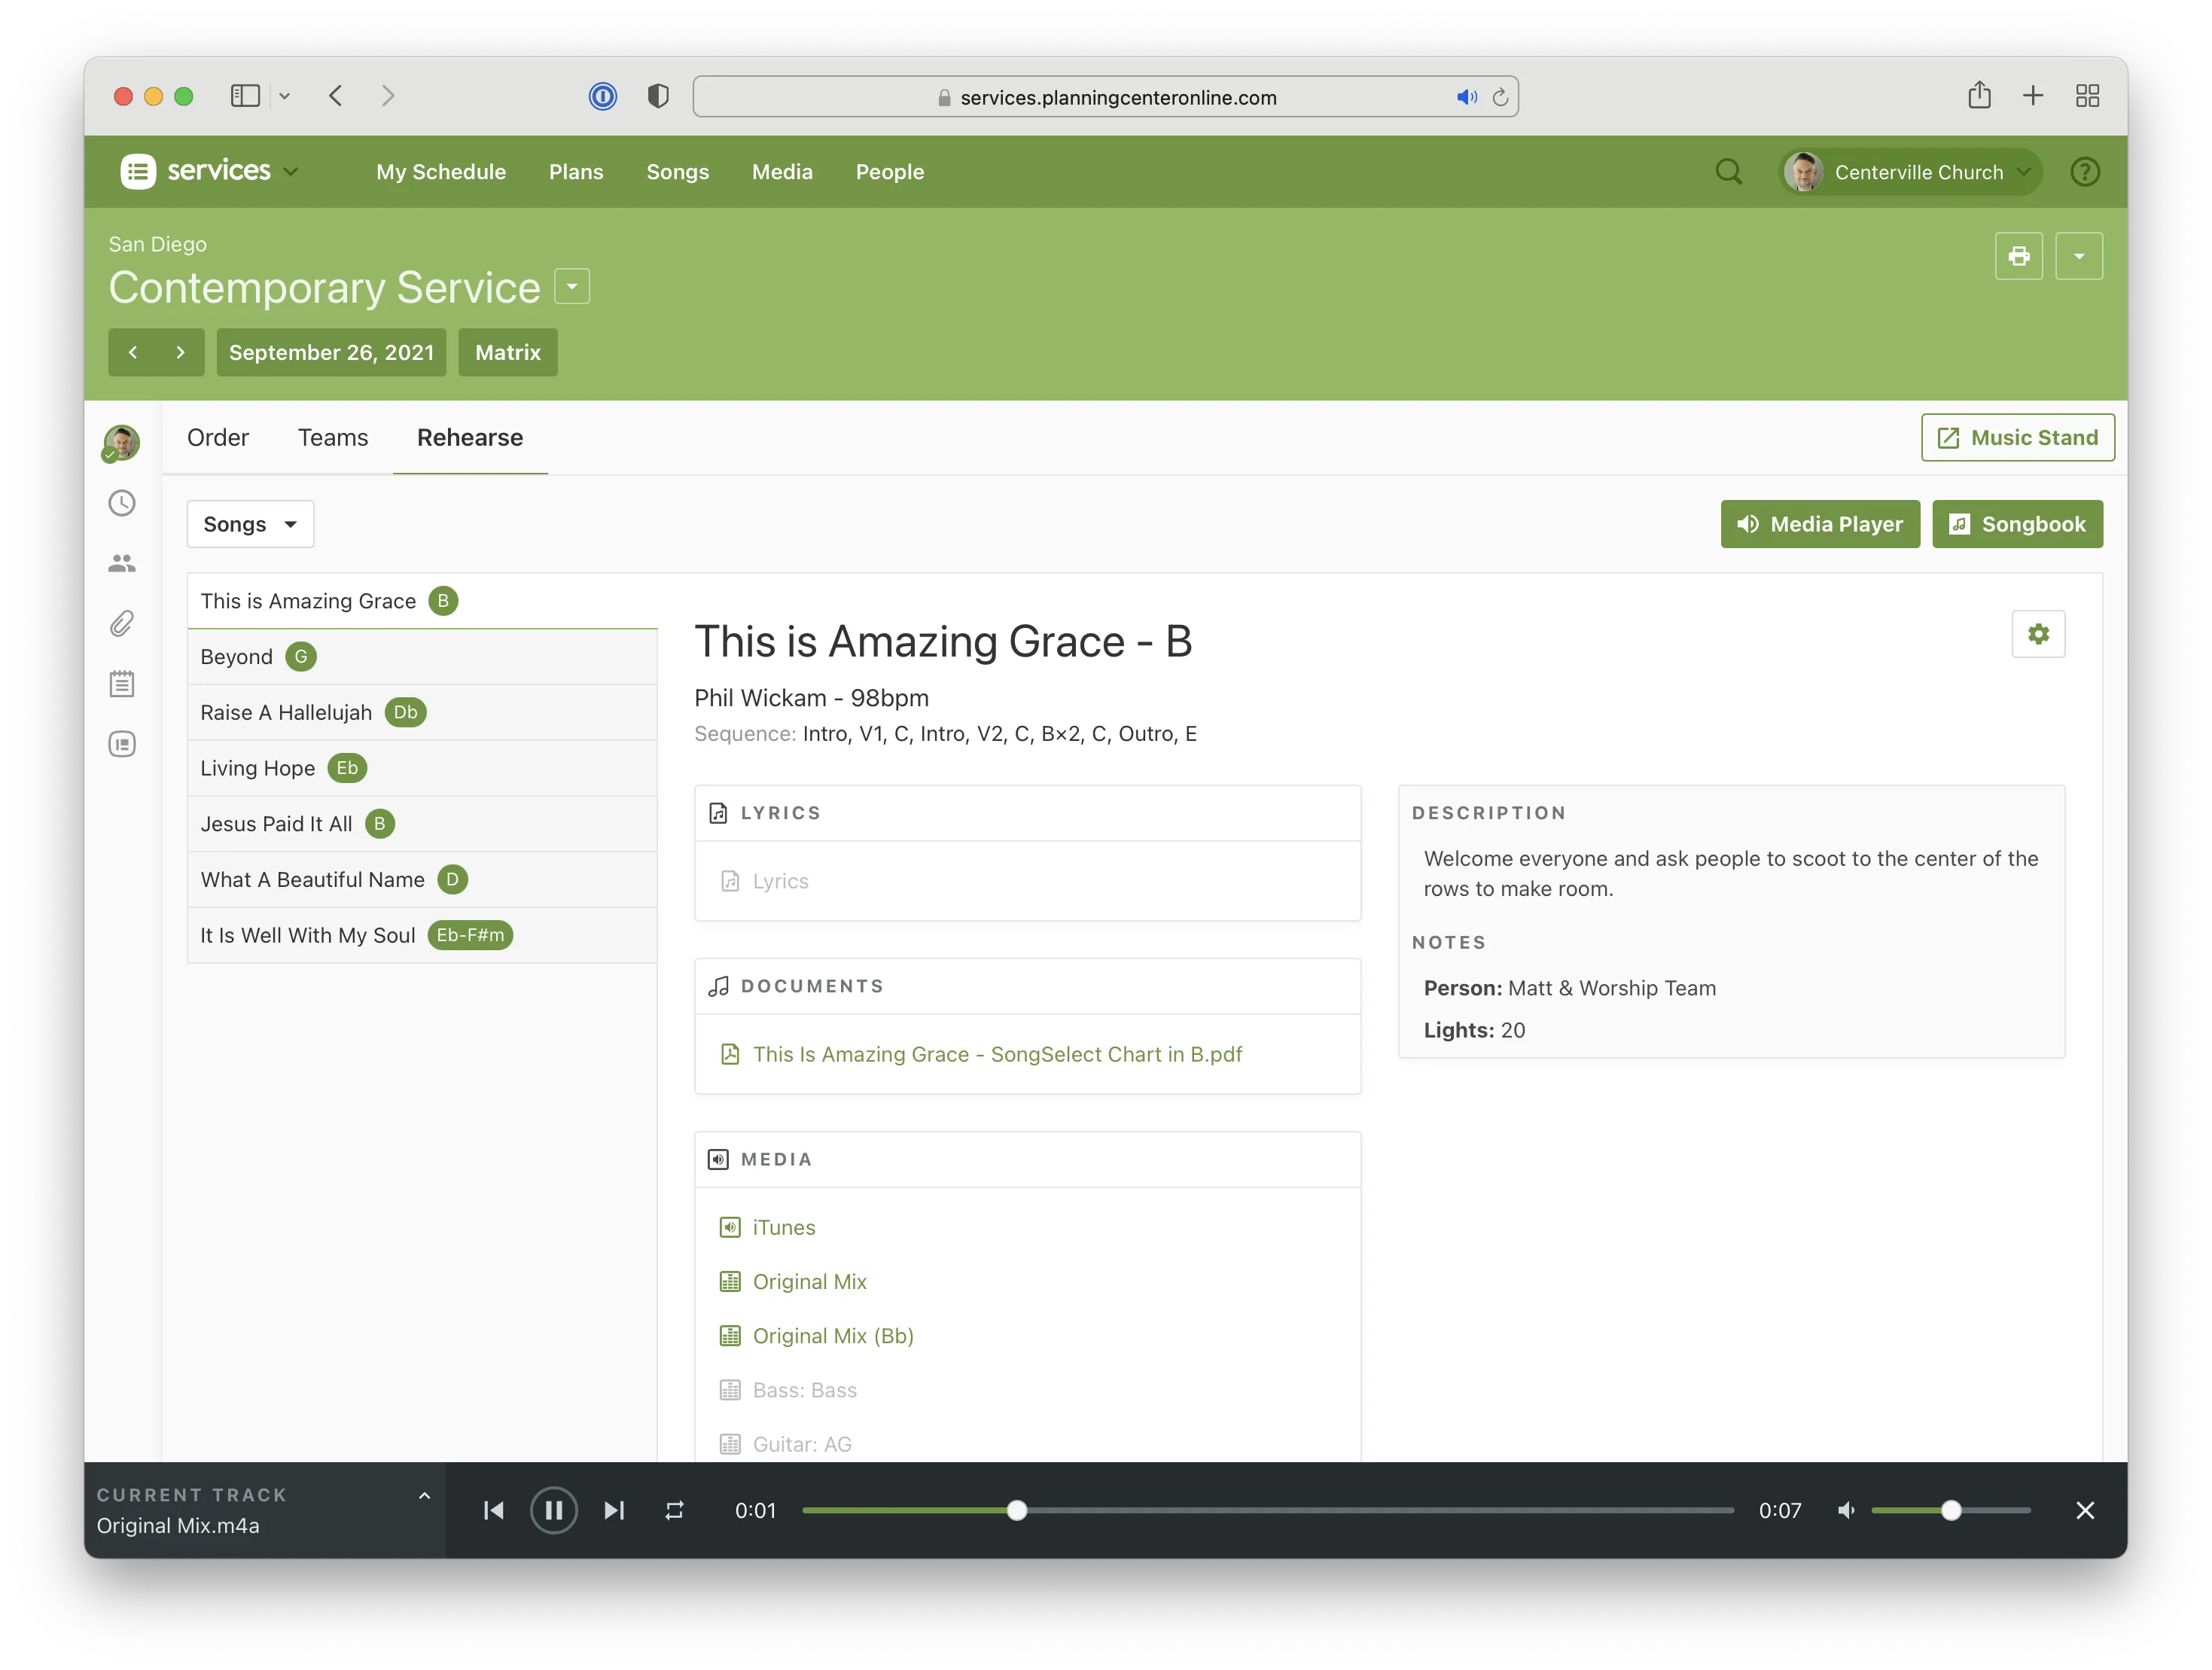
Task: Select Living Hope in the song list
Action: [x=258, y=768]
